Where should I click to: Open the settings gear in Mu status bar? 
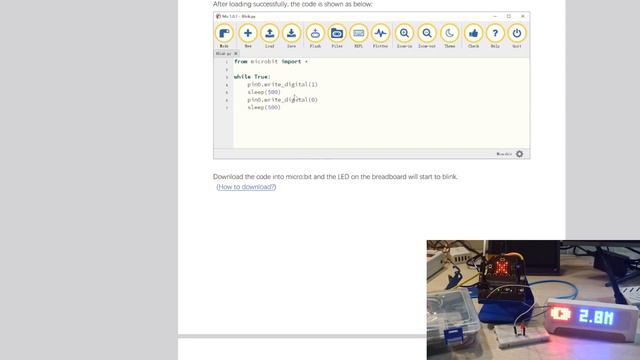[x=519, y=154]
